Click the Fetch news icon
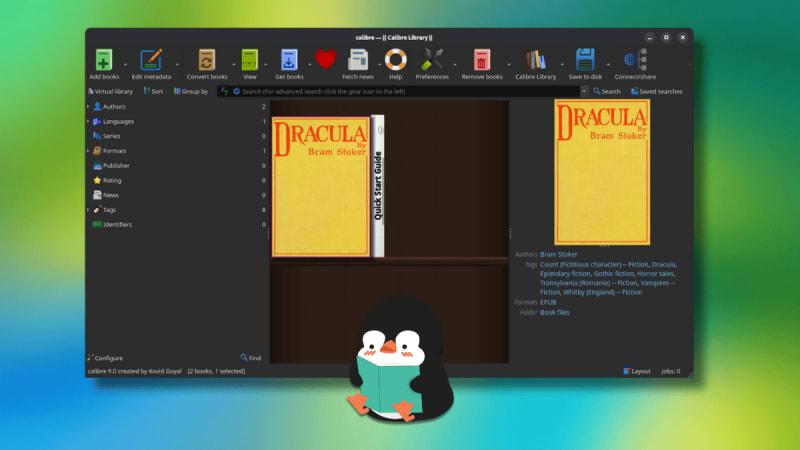Viewport: 800px width, 450px height. click(358, 60)
